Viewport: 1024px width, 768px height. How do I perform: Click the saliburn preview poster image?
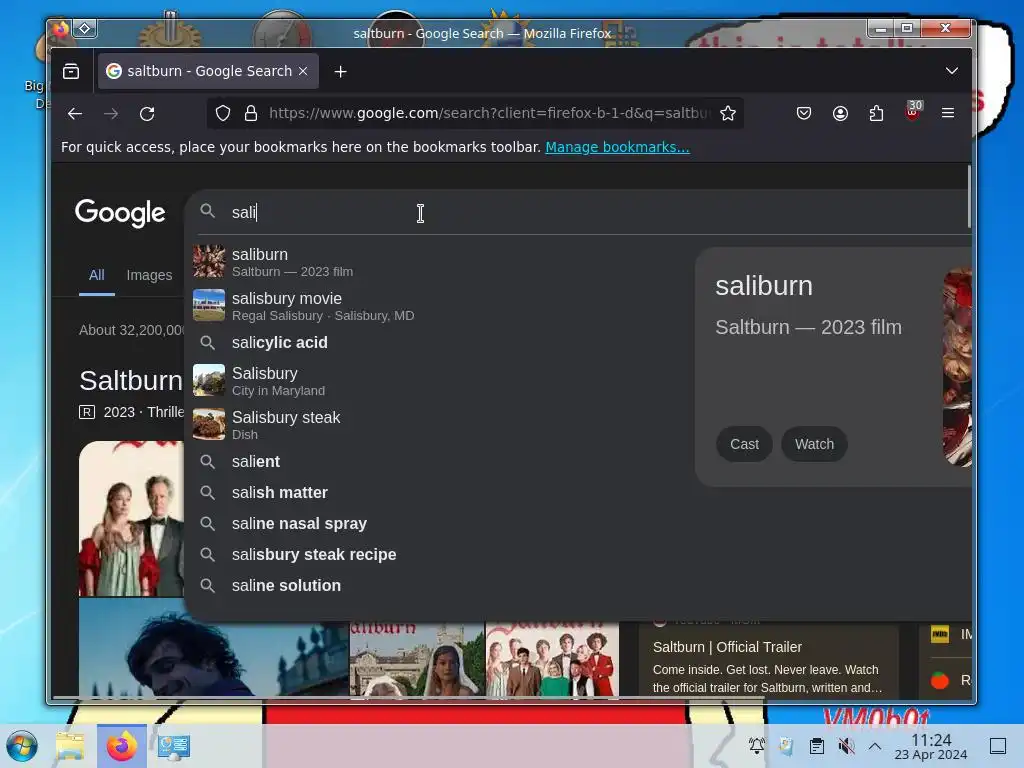(957, 367)
